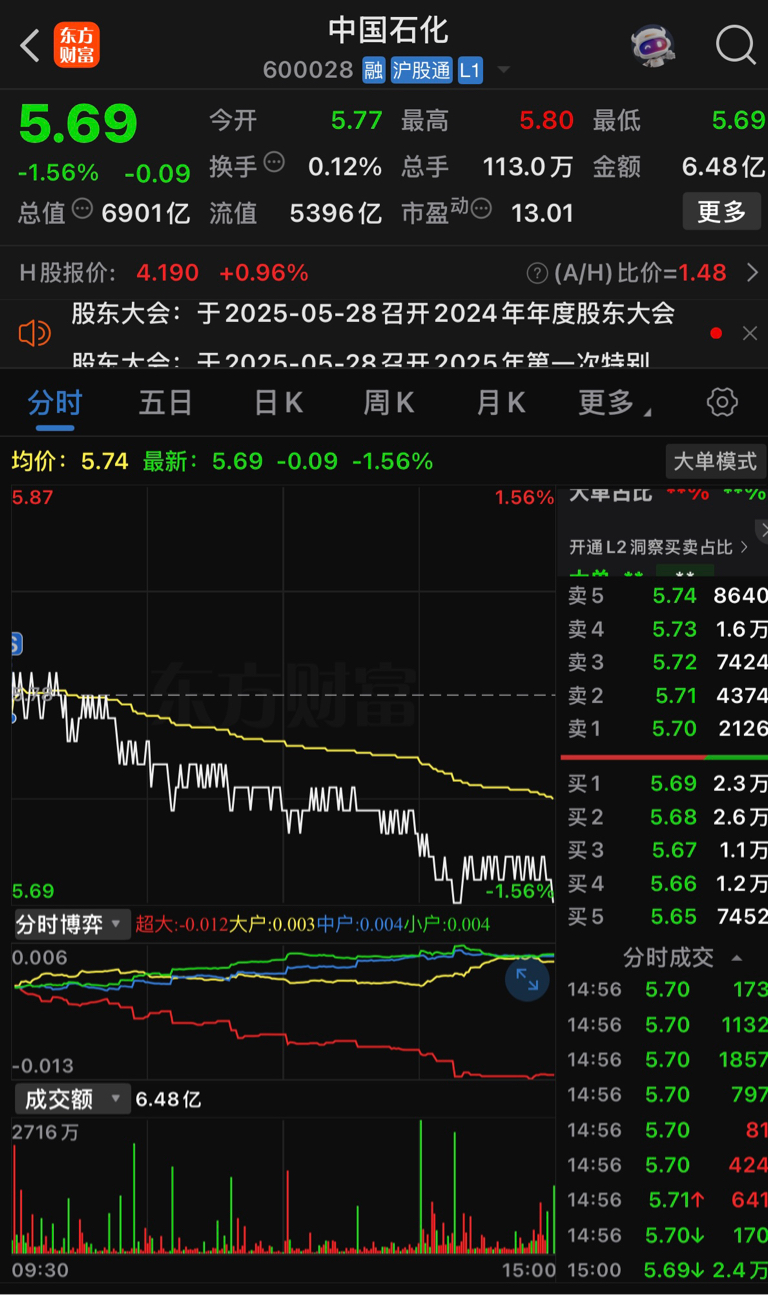Tap the H股股价 4.190 value
768x1295 pixels.
coord(167,273)
